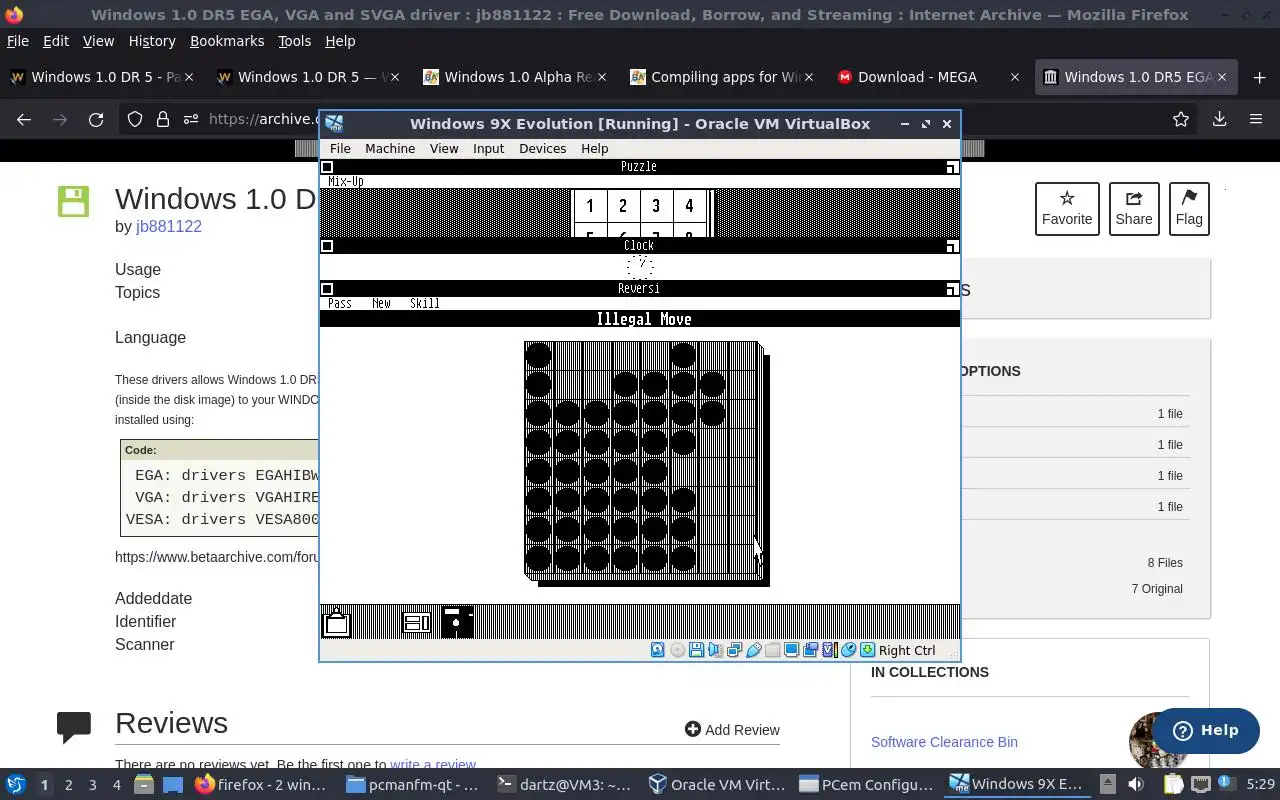Switch to workspace 2 in taskbar pager
Image resolution: width=1280 pixels, height=800 pixels.
68,785
